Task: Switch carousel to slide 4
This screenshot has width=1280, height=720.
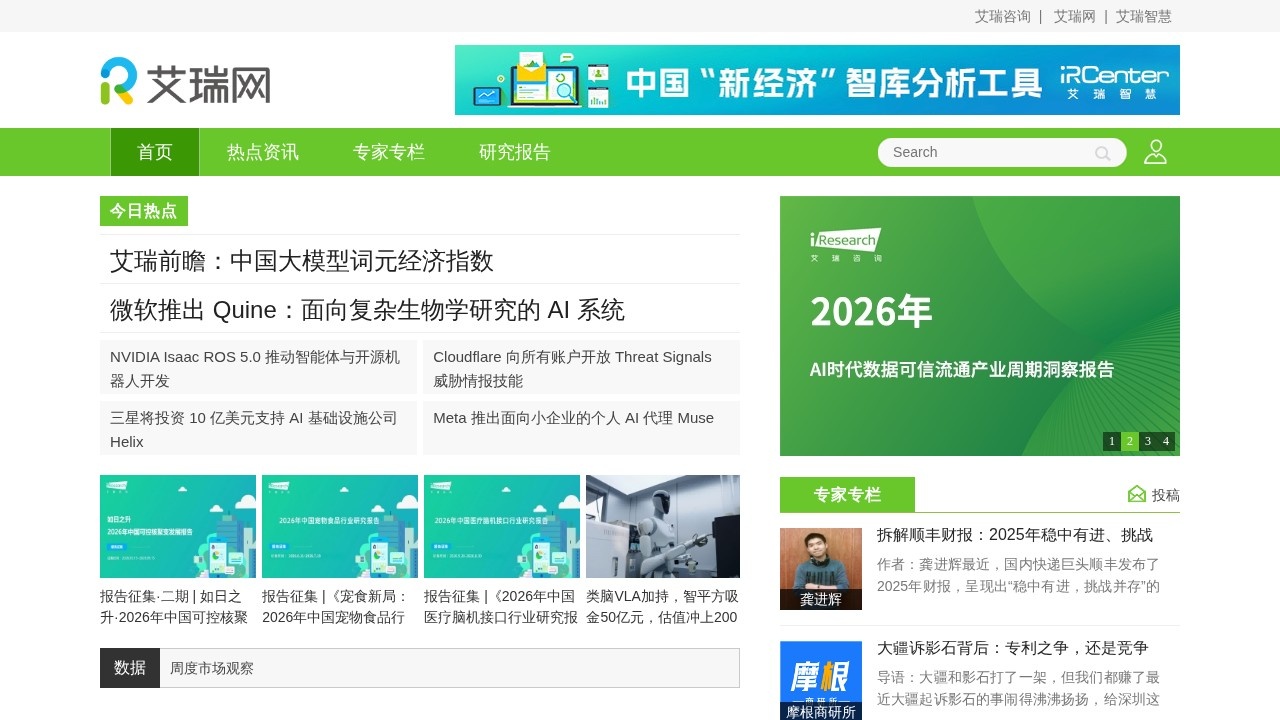Action: click(x=1166, y=441)
